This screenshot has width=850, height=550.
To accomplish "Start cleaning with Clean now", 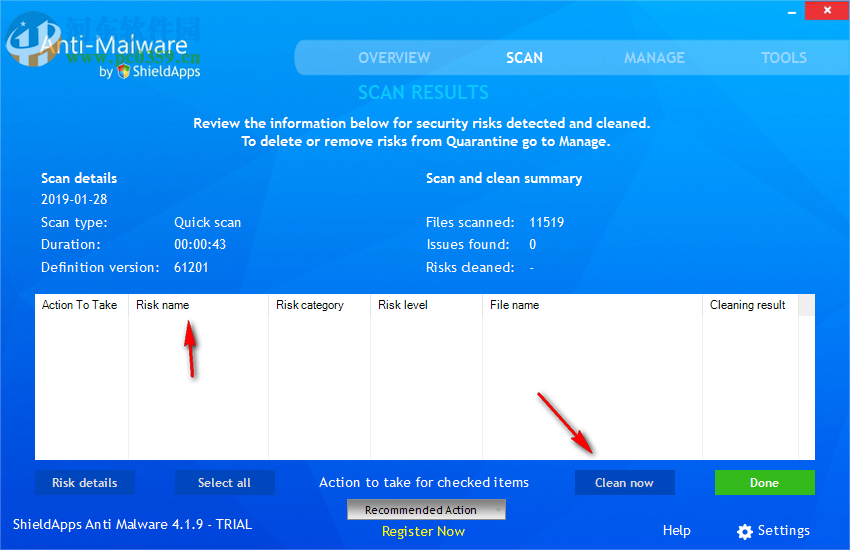I will point(624,482).
